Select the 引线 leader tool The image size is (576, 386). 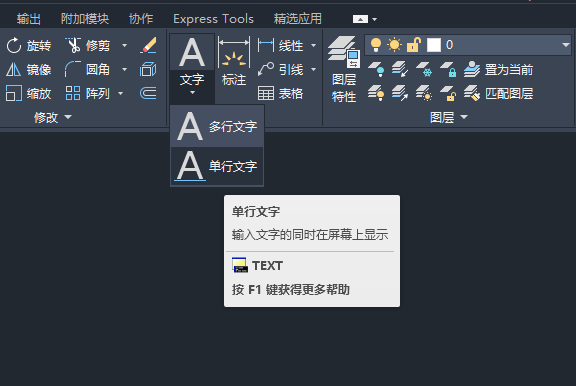tap(281, 69)
